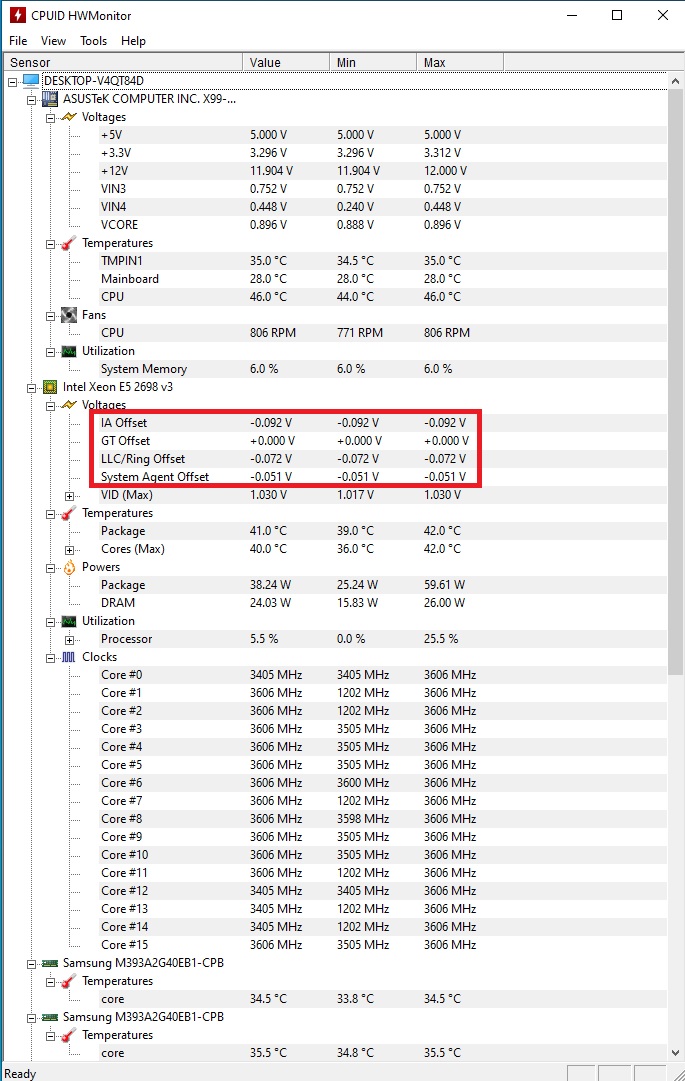Select the Mainboard temperature row
685x1081 pixels.
pyautogui.click(x=382, y=279)
